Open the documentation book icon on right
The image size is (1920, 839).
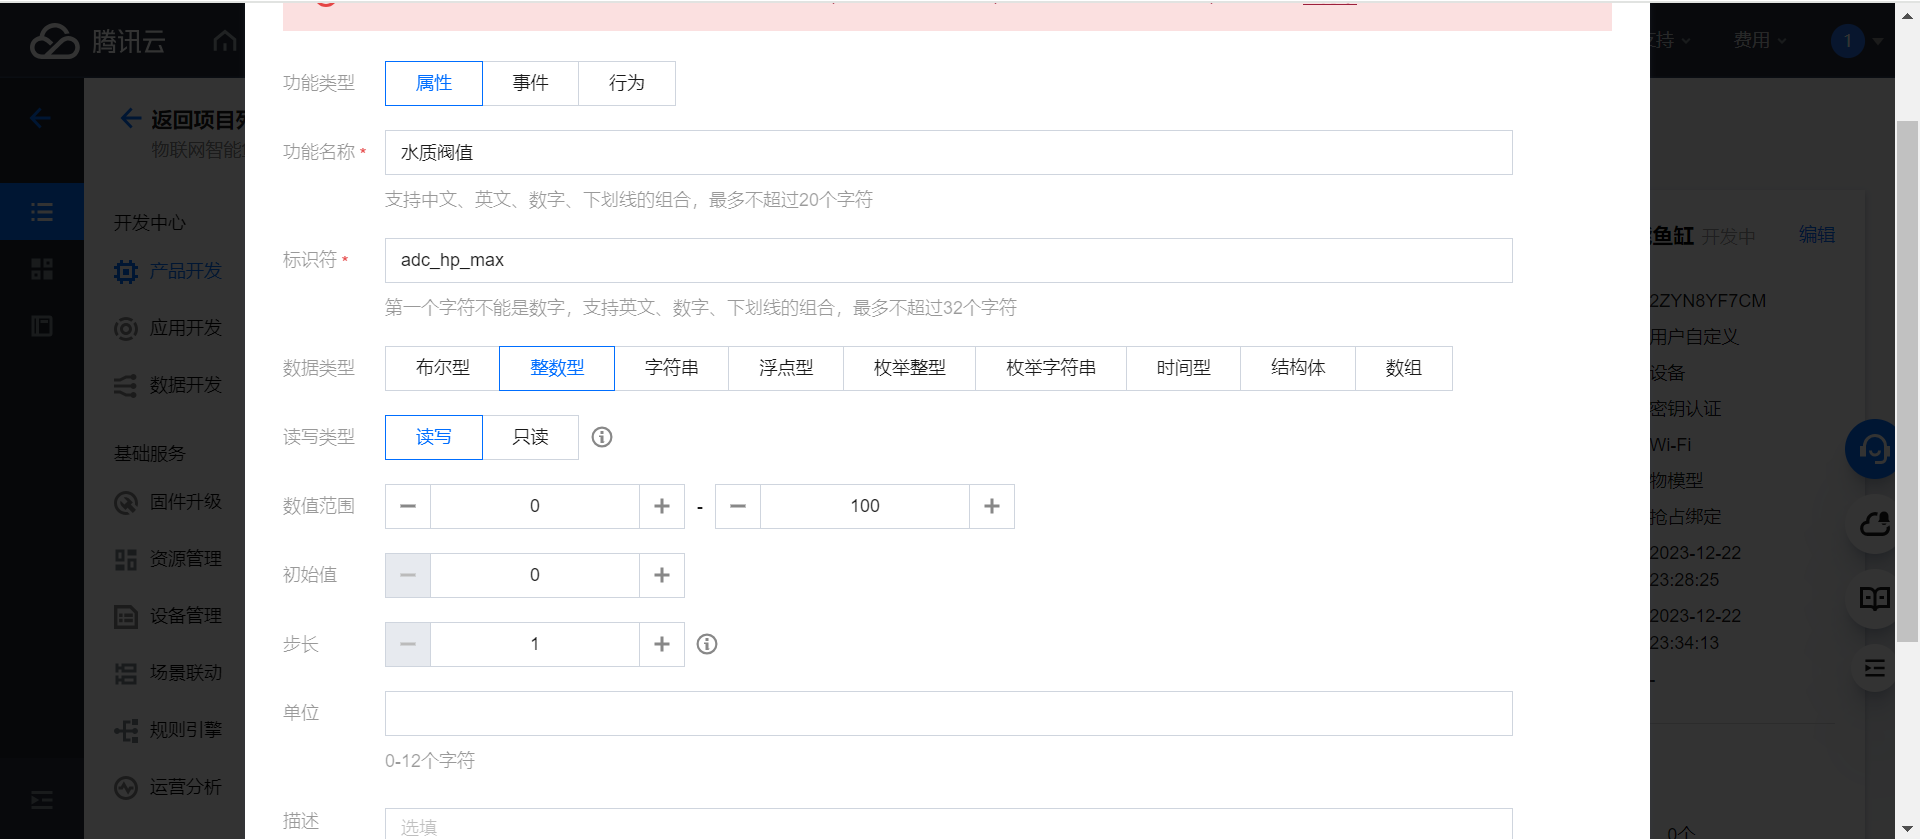pos(1874,598)
